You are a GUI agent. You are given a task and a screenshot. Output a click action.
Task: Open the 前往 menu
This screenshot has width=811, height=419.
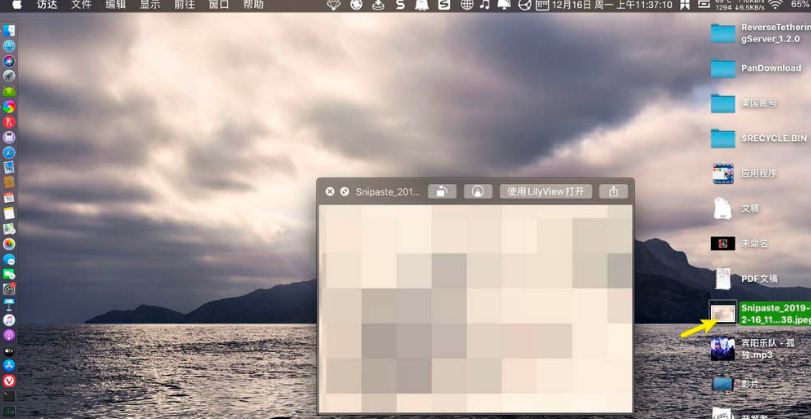(184, 5)
